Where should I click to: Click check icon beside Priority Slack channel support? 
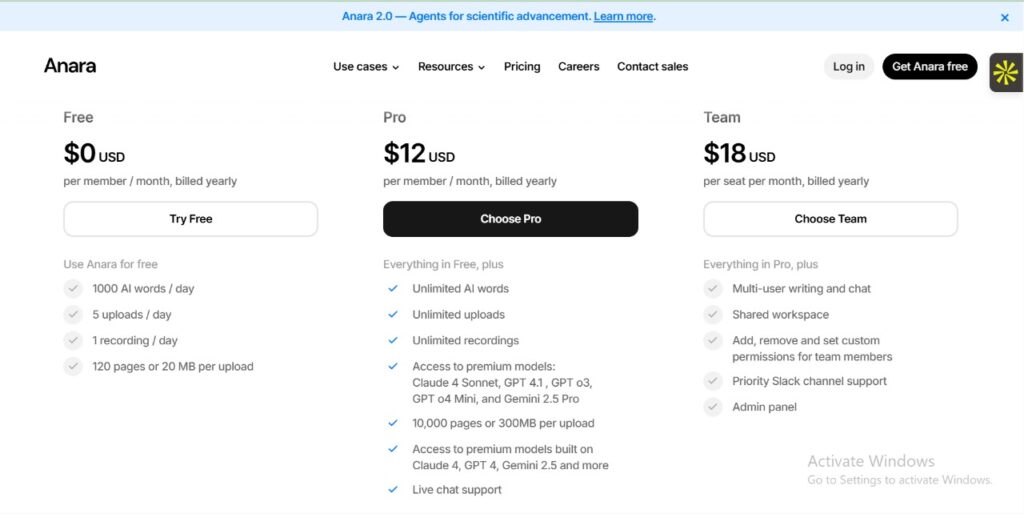click(x=713, y=381)
